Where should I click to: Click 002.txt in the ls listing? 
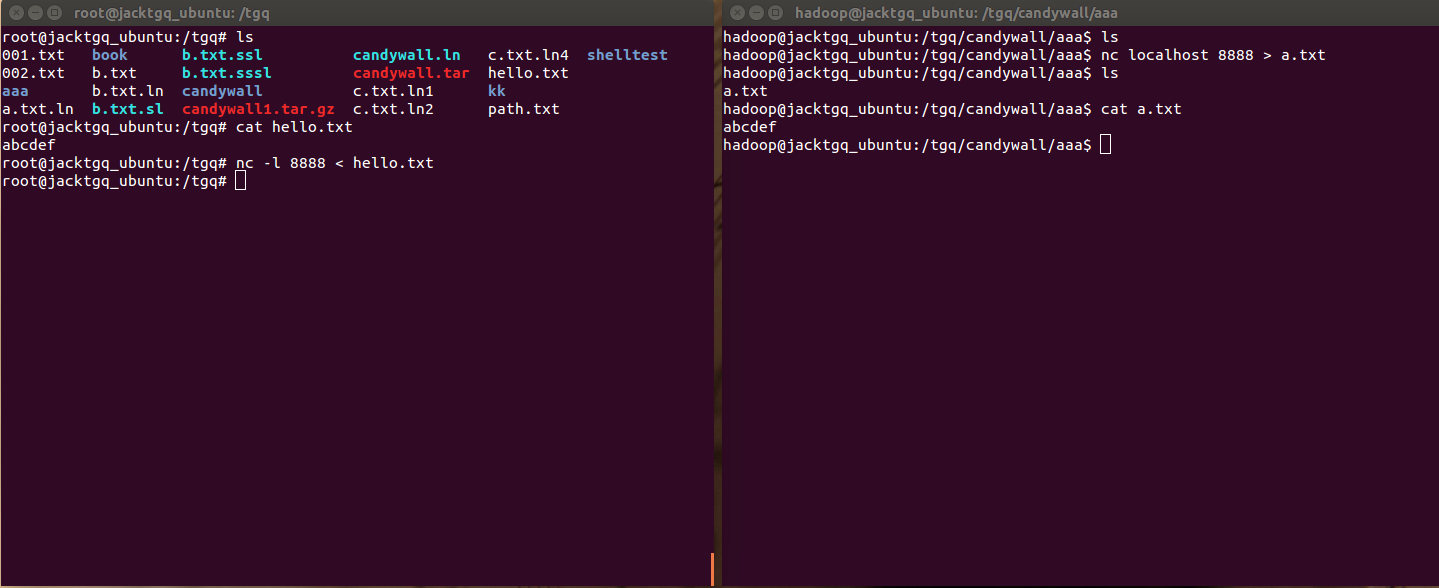coord(33,73)
